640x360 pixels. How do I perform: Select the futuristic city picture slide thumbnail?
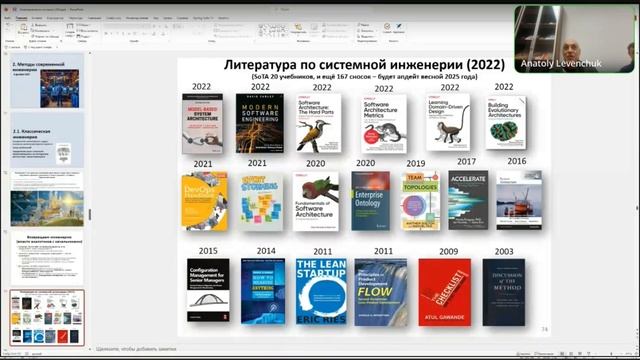coord(47,199)
